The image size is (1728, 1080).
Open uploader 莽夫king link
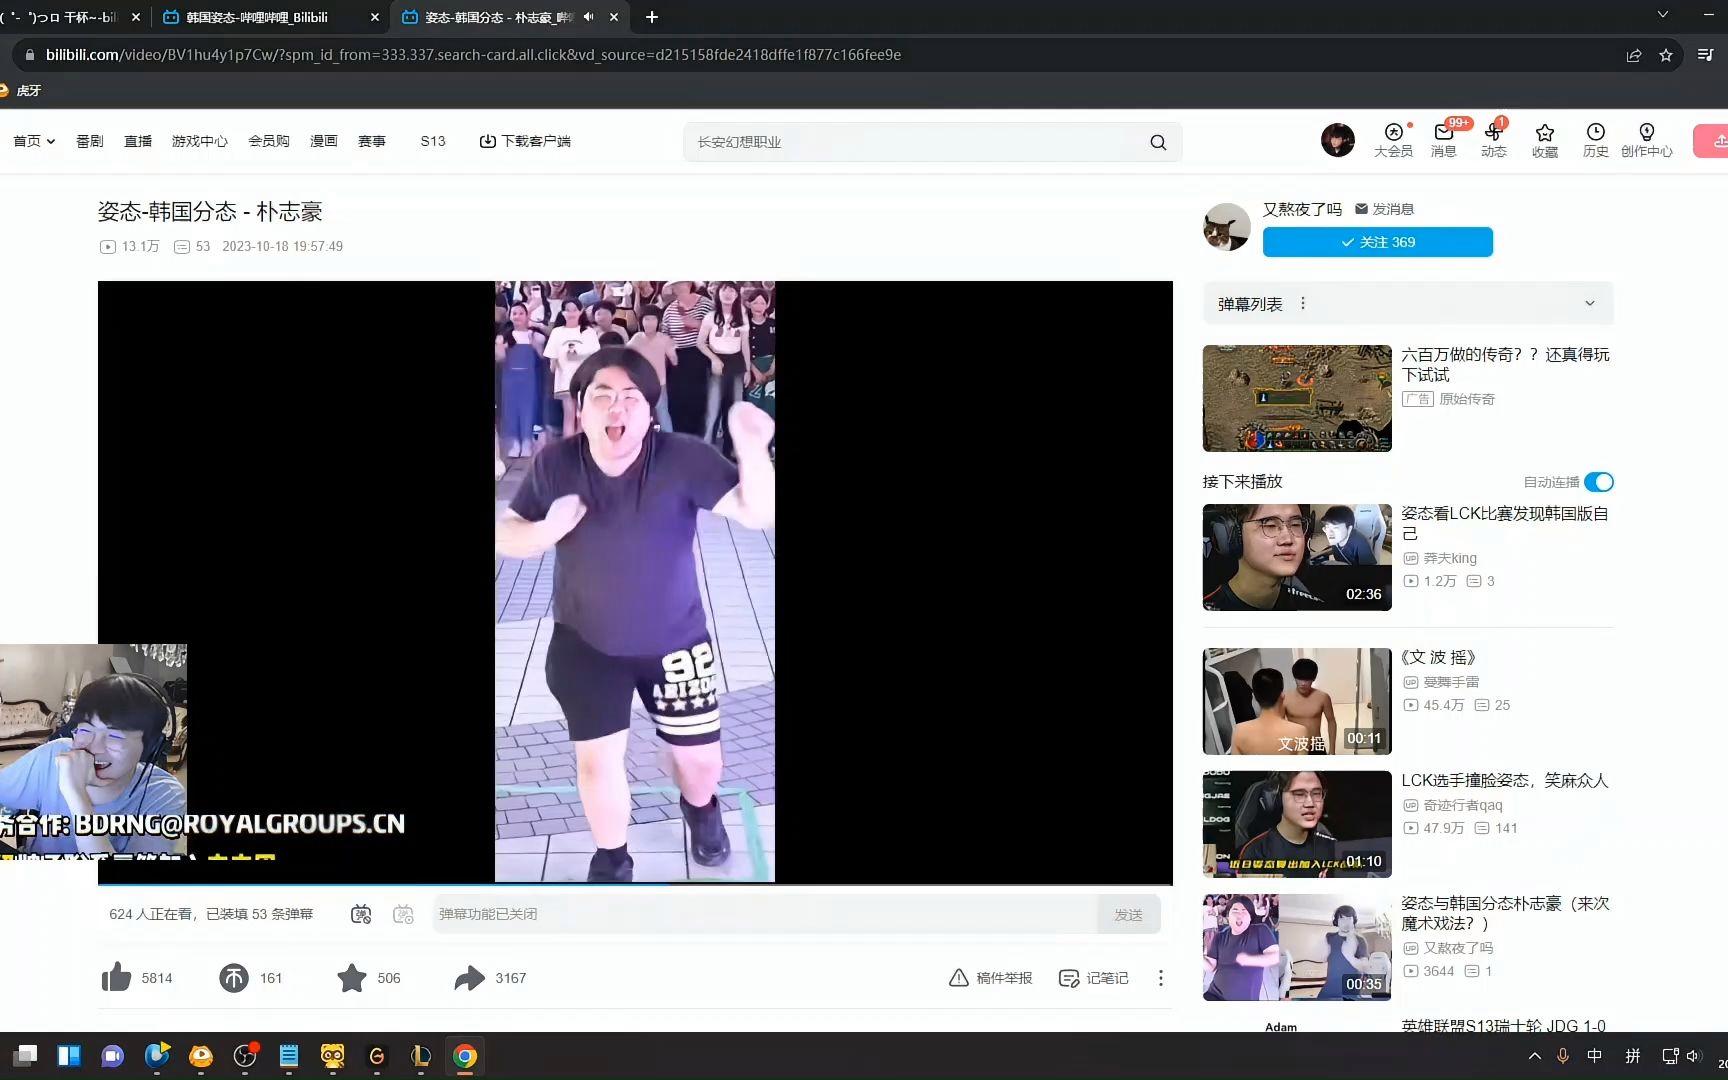[1450, 558]
